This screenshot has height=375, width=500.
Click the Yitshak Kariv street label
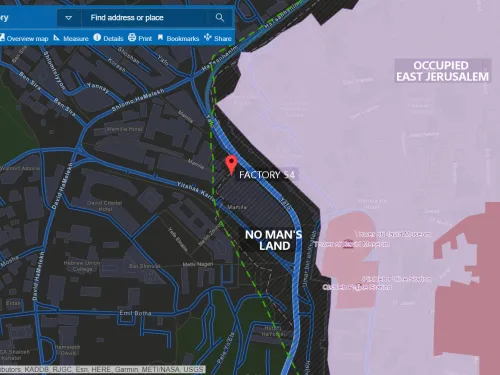tap(197, 191)
